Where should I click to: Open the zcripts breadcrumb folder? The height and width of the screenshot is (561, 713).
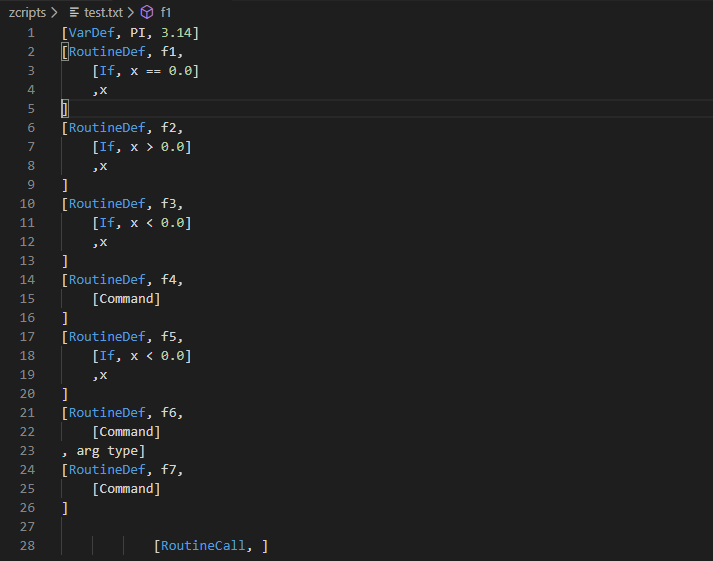27,13
